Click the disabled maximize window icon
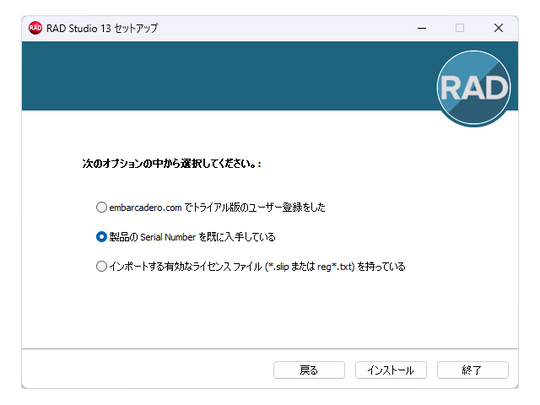 click(x=460, y=28)
